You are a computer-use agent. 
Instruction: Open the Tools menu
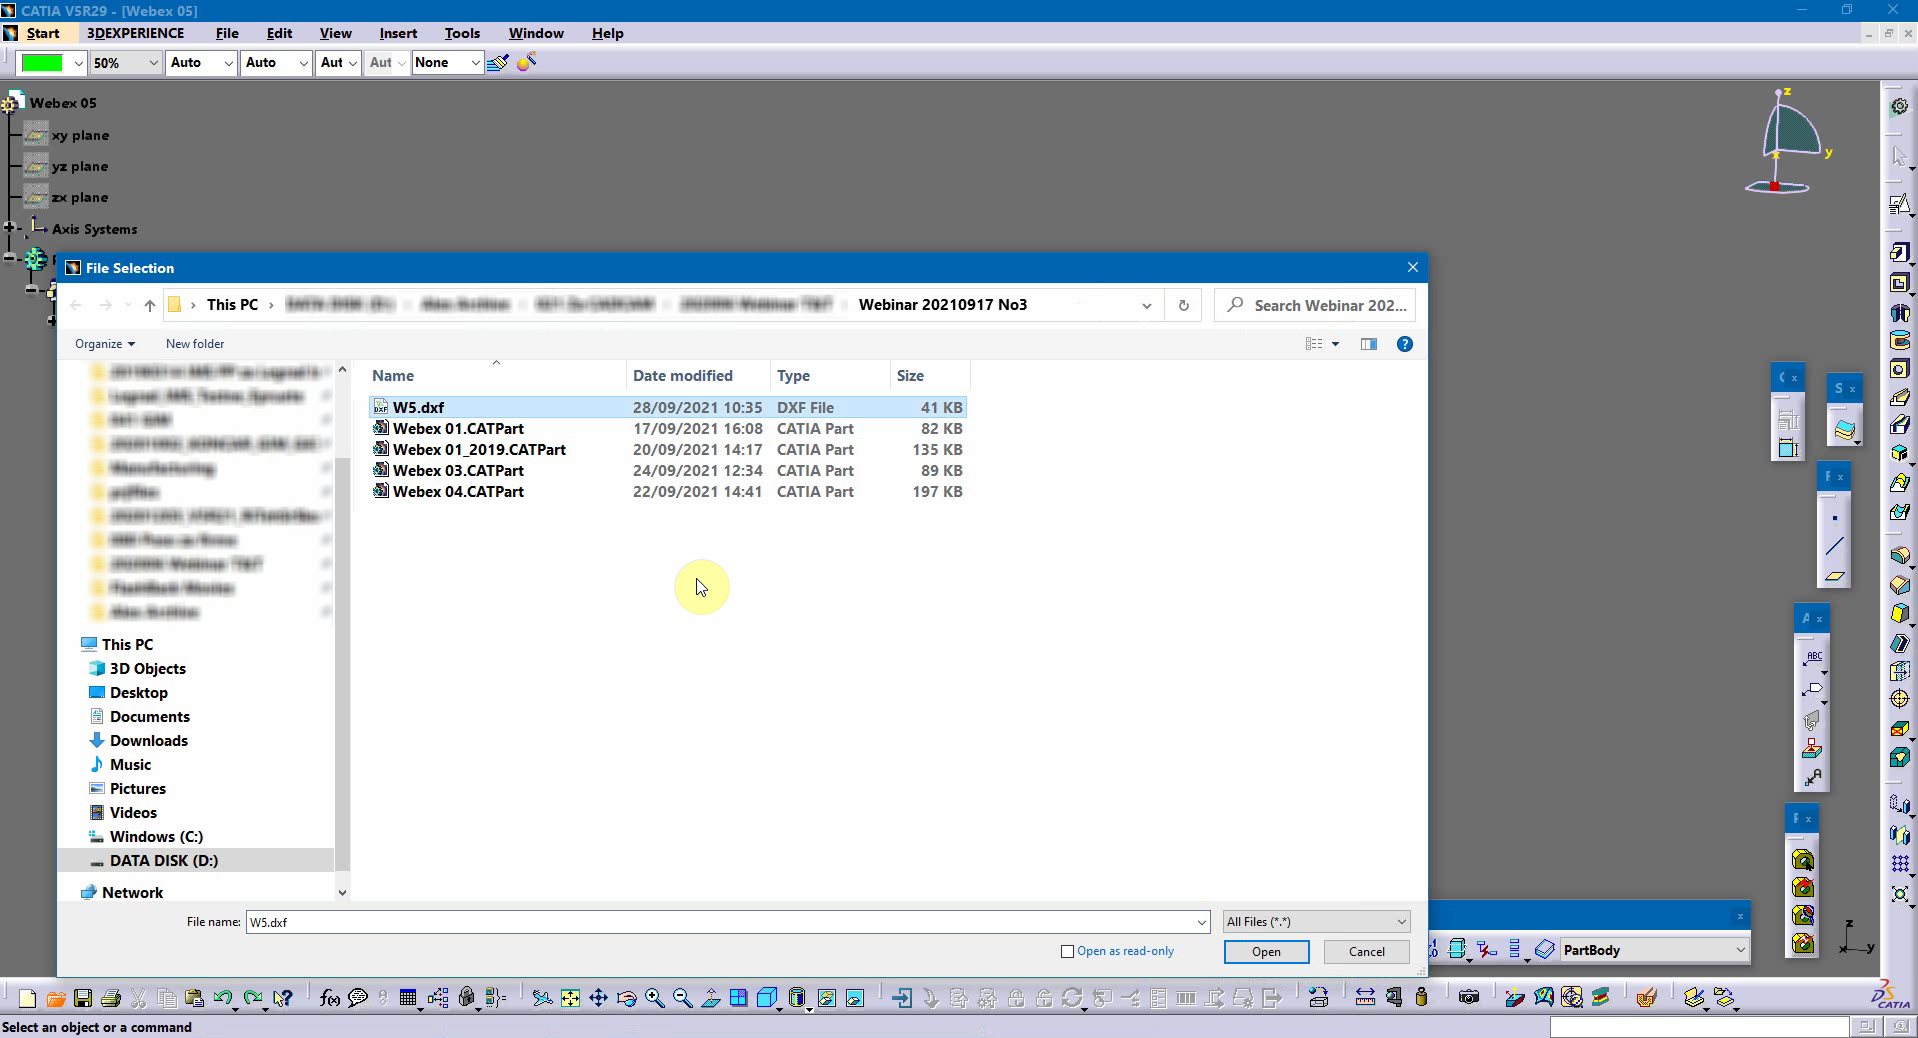(462, 33)
